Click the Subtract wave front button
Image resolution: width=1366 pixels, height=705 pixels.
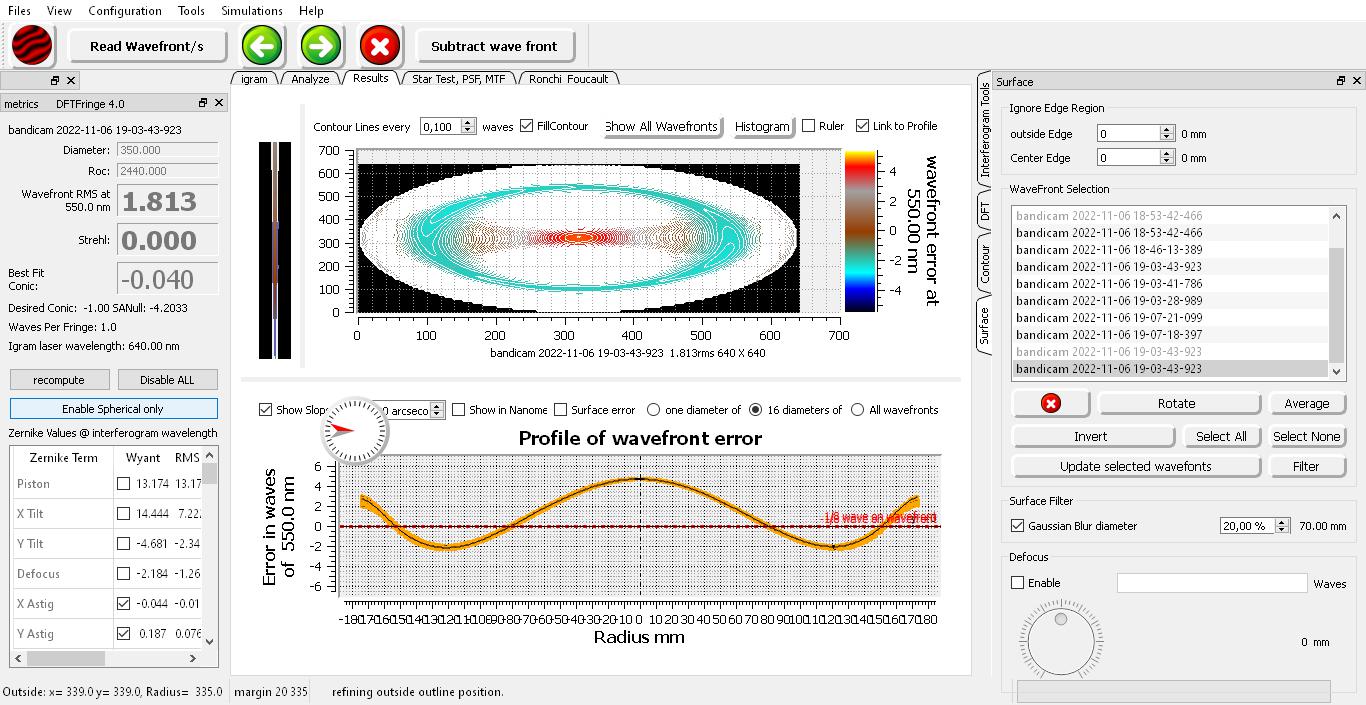click(x=494, y=46)
